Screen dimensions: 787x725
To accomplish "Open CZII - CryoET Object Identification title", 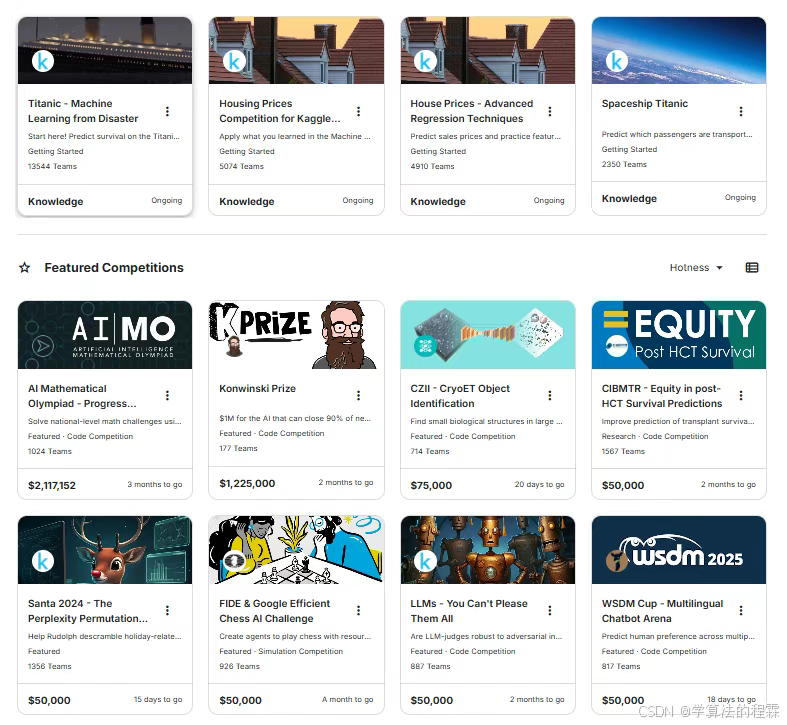I will point(460,396).
